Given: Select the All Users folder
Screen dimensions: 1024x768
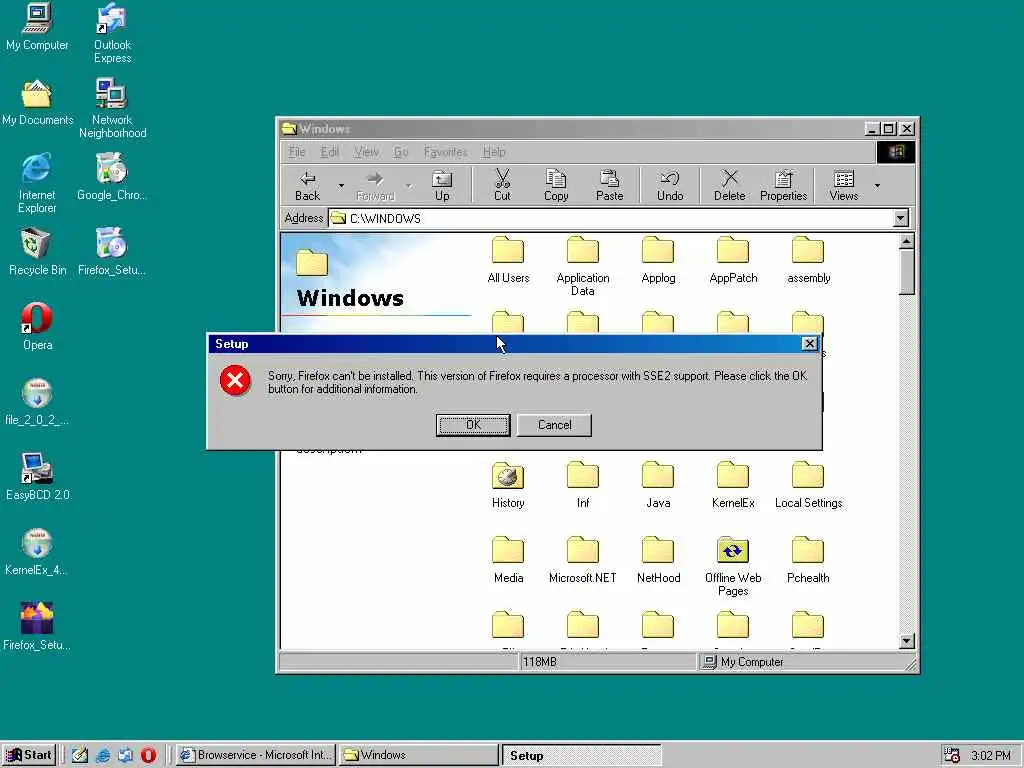Looking at the screenshot, I should pyautogui.click(x=508, y=260).
